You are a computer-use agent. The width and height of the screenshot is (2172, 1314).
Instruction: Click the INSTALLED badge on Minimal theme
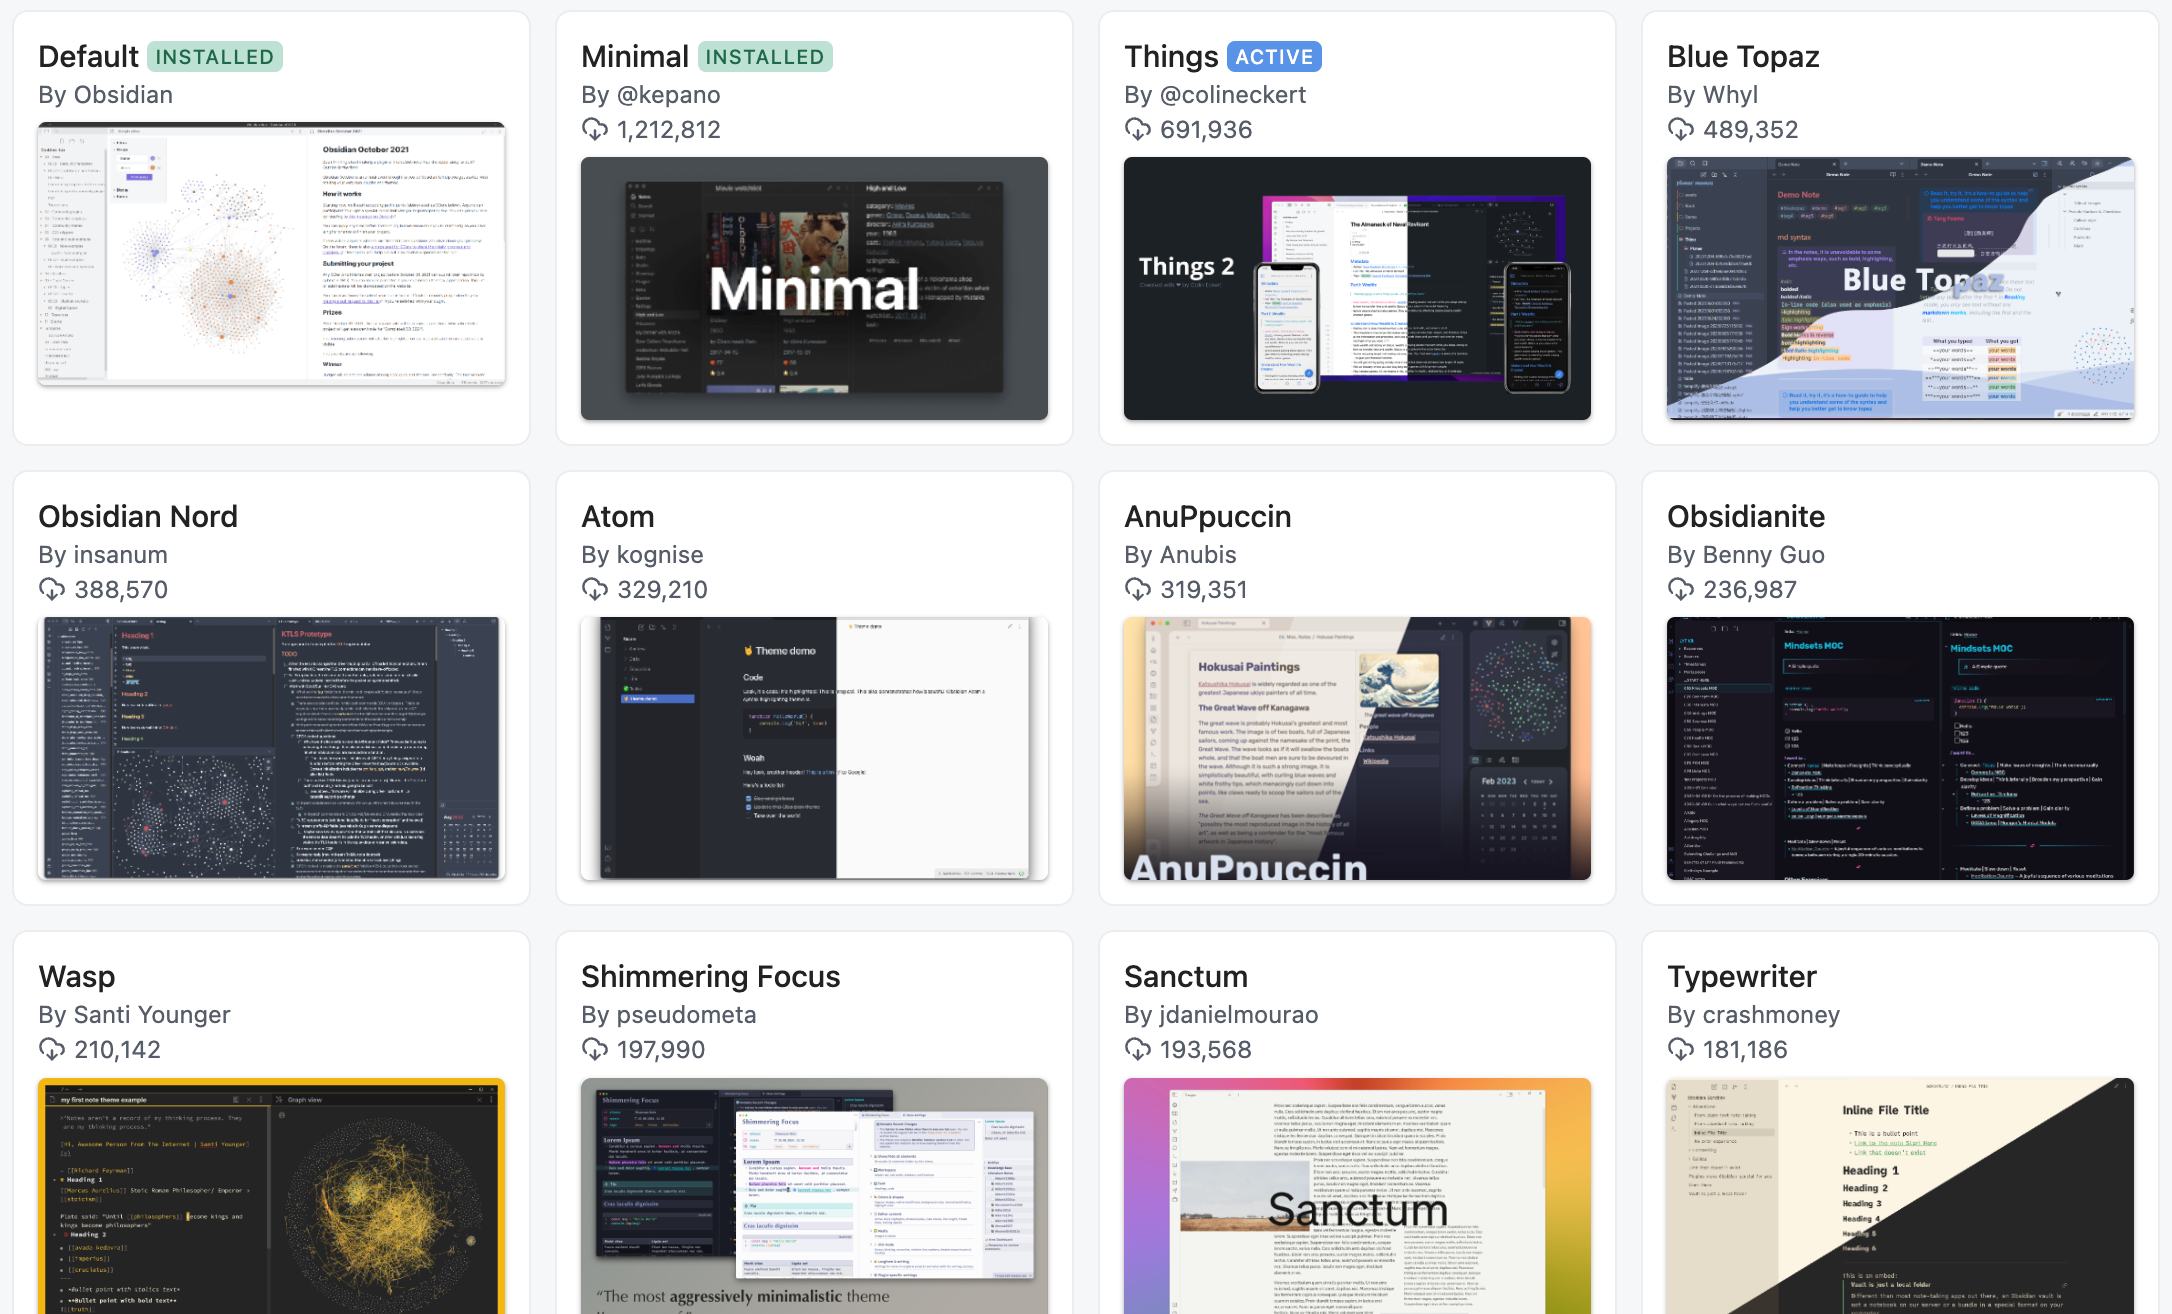765,57
